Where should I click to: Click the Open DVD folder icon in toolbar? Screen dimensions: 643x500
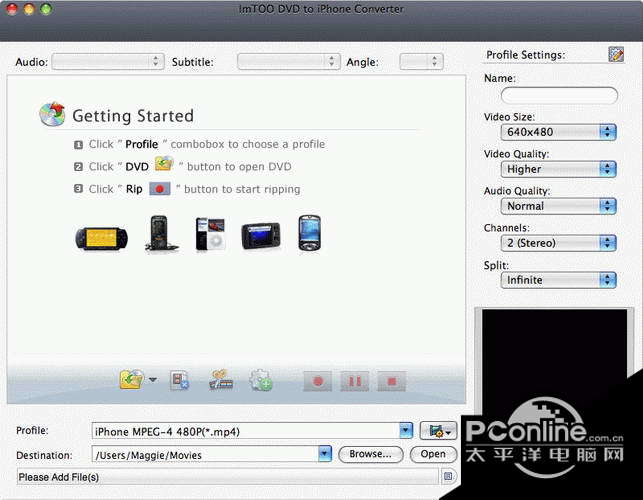131,379
